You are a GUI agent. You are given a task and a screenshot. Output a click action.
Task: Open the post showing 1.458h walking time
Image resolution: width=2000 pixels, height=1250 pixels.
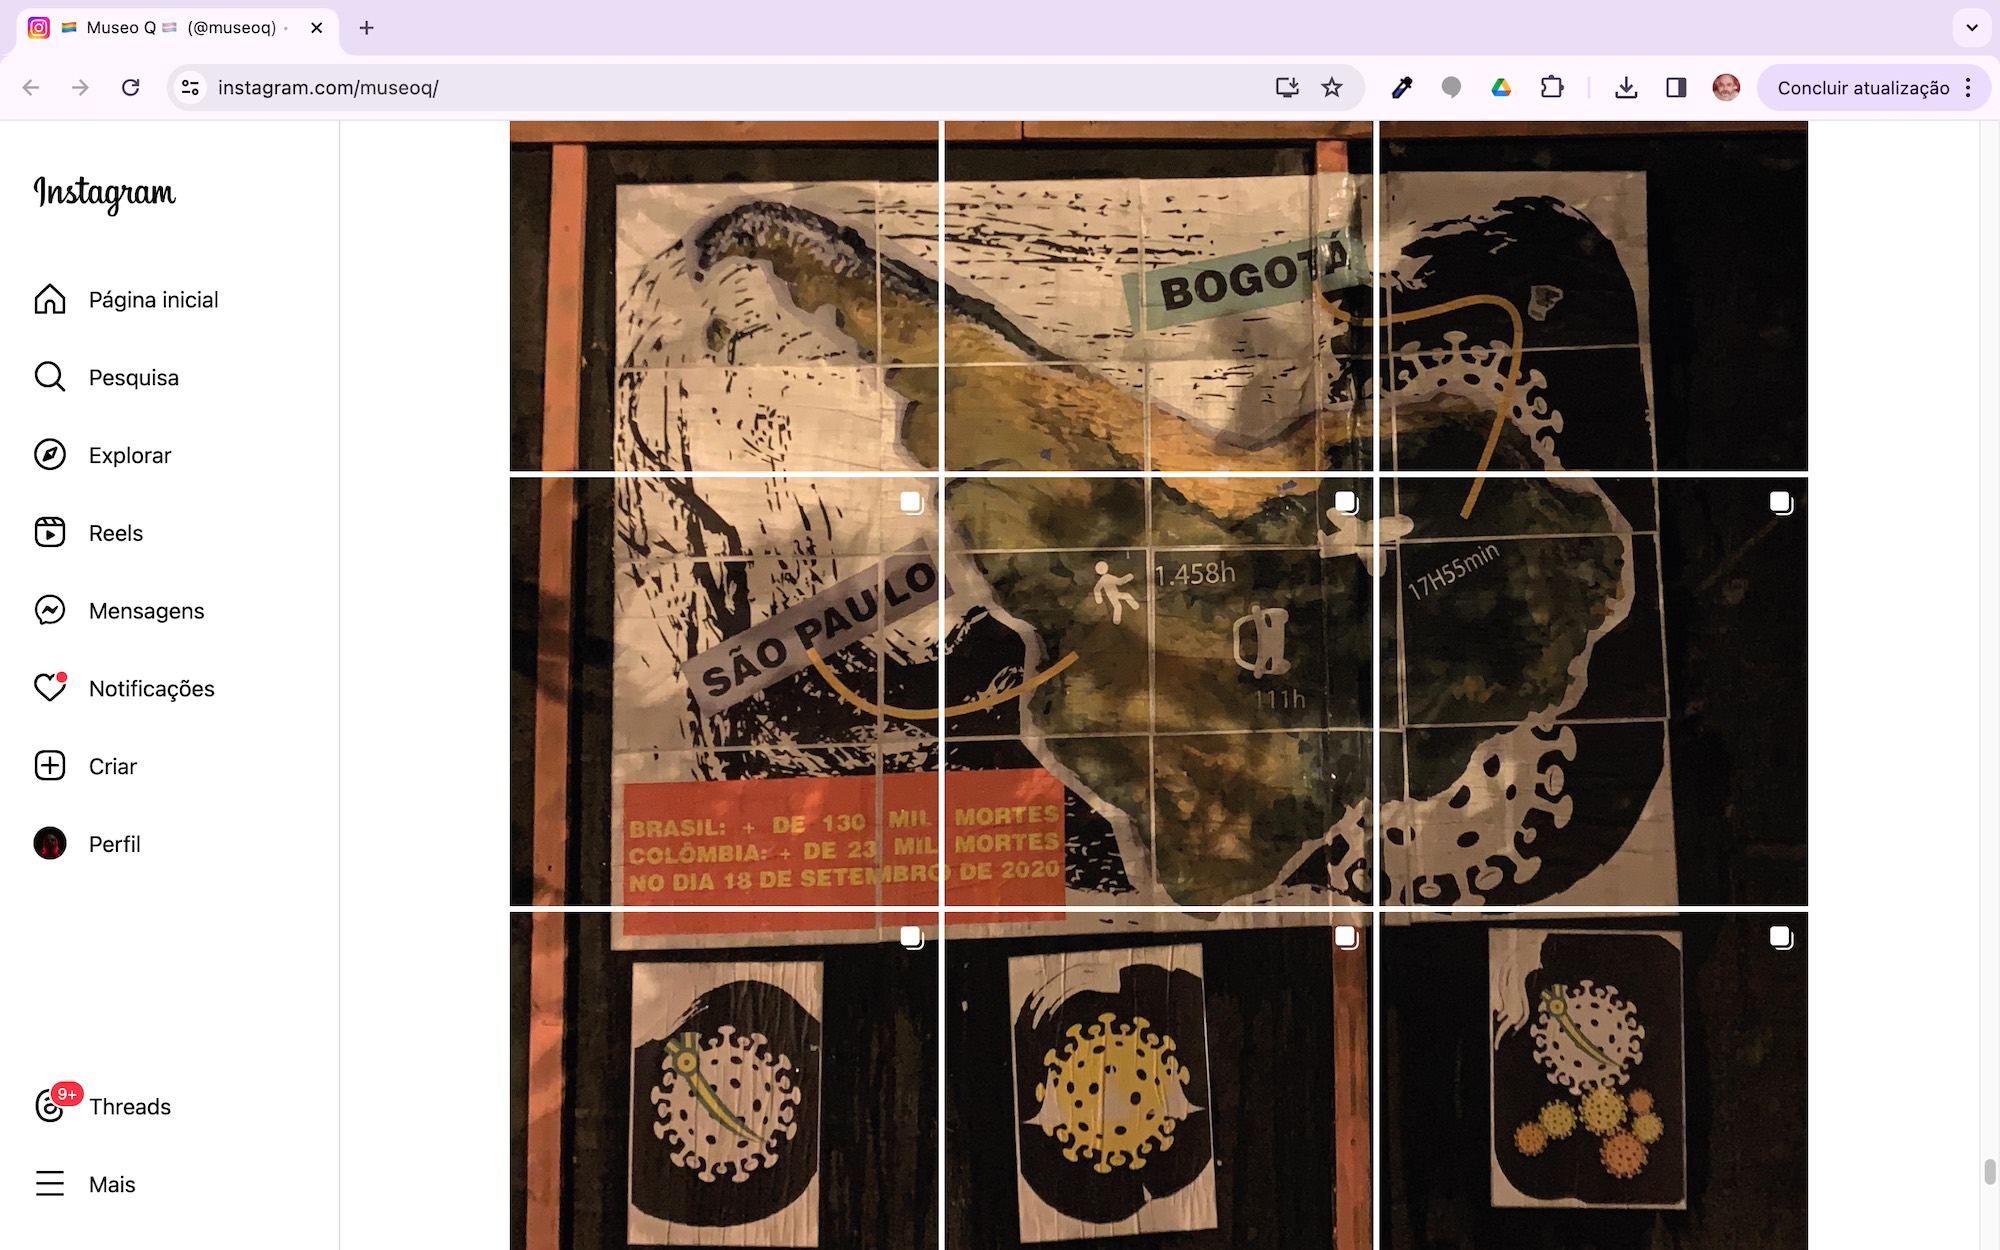click(x=1158, y=691)
